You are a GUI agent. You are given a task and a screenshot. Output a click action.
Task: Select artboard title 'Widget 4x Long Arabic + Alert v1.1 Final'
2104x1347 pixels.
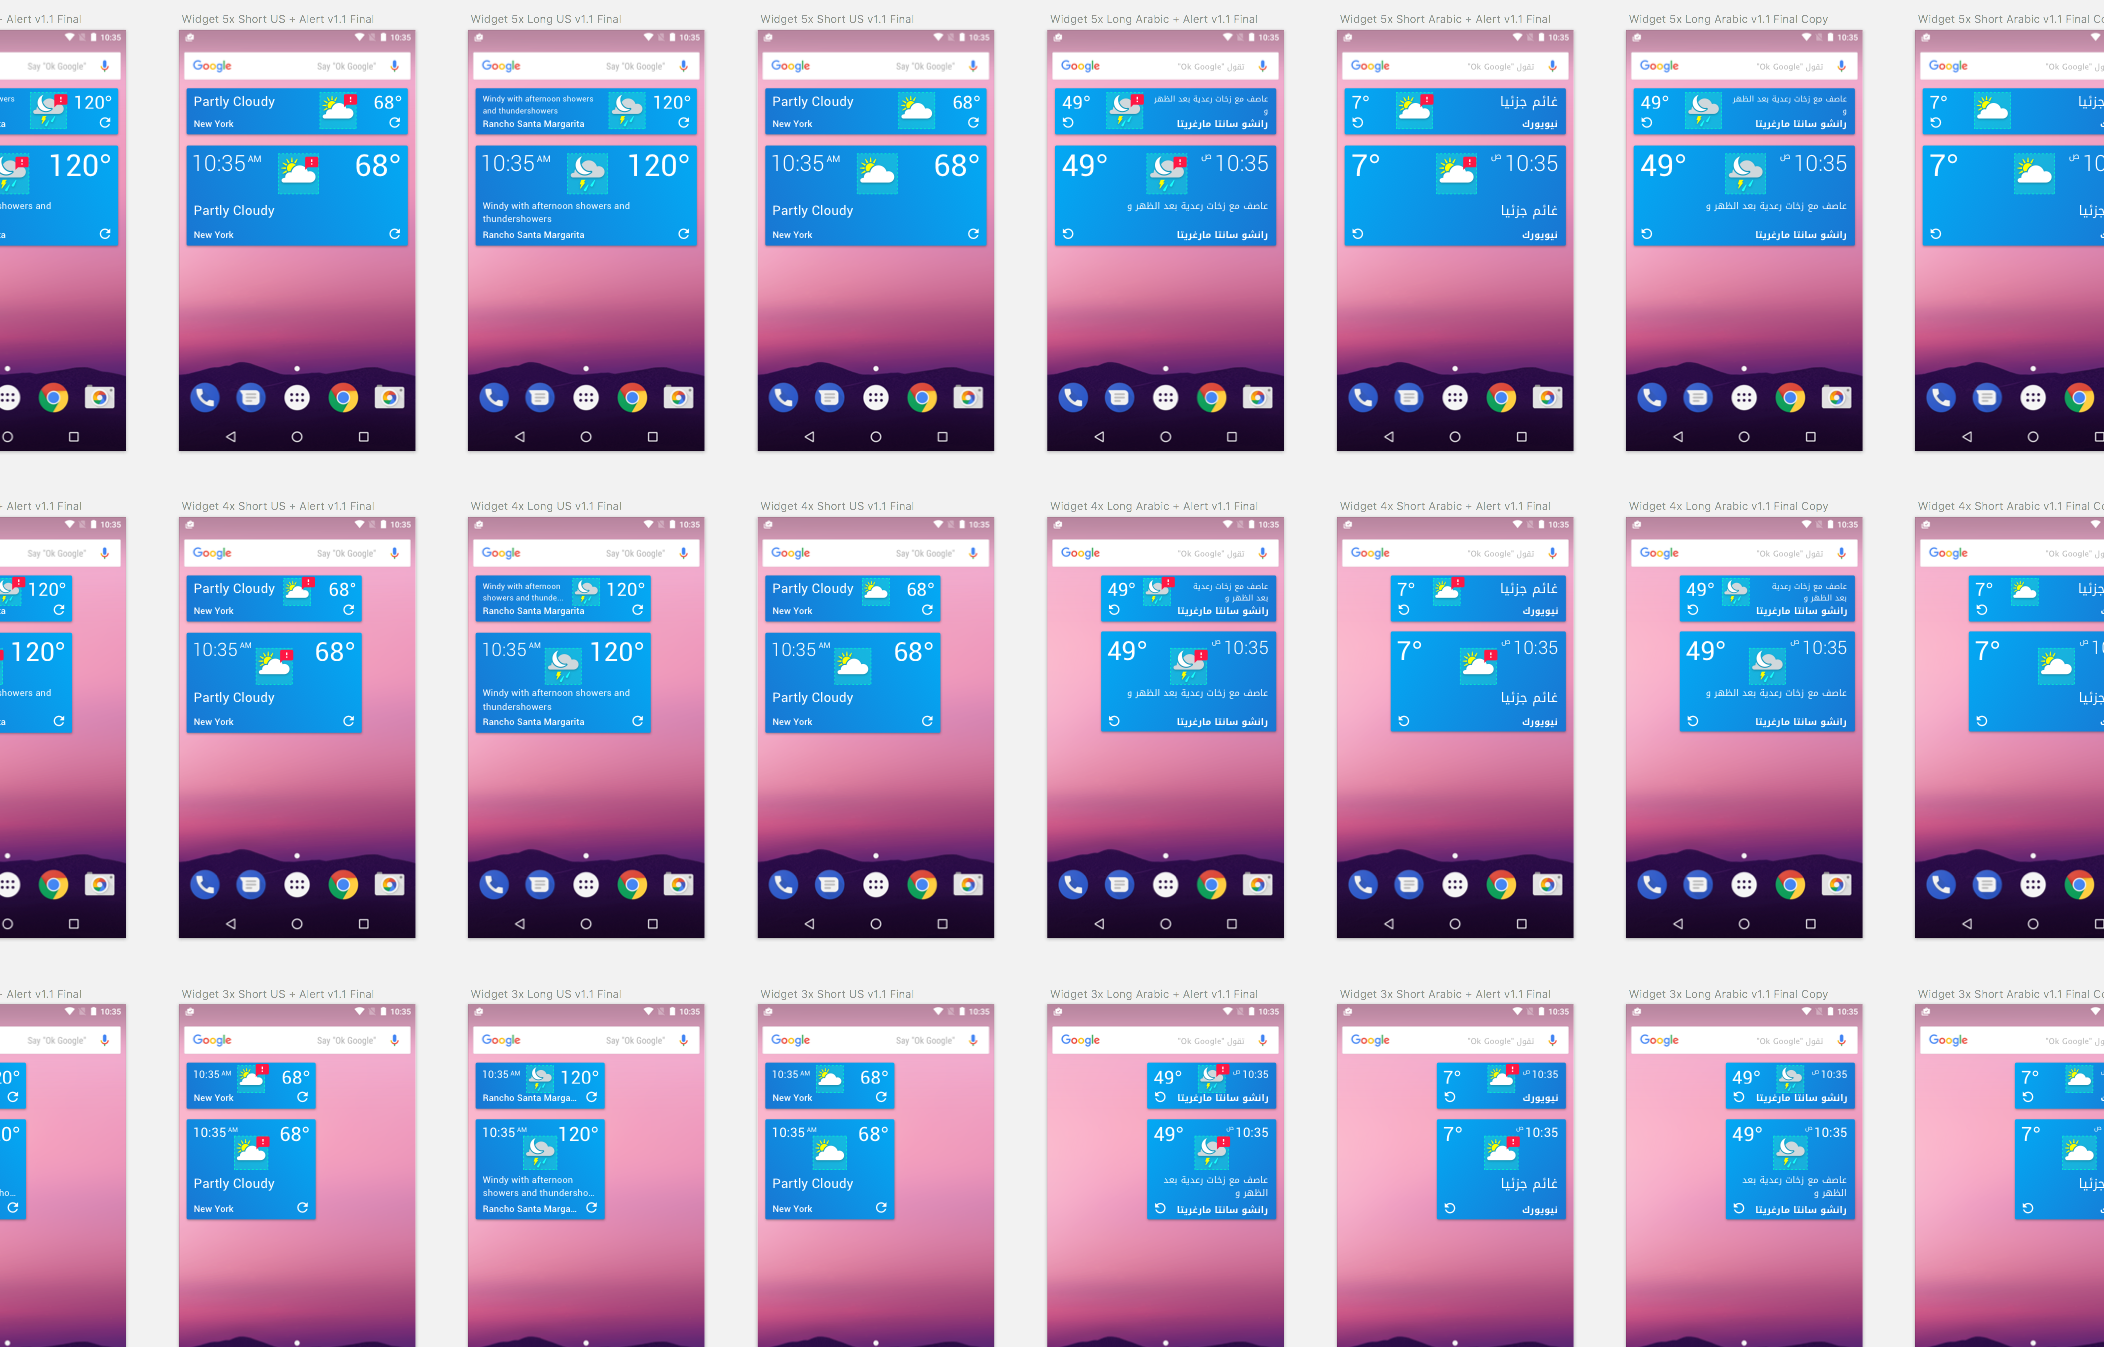(x=1153, y=506)
